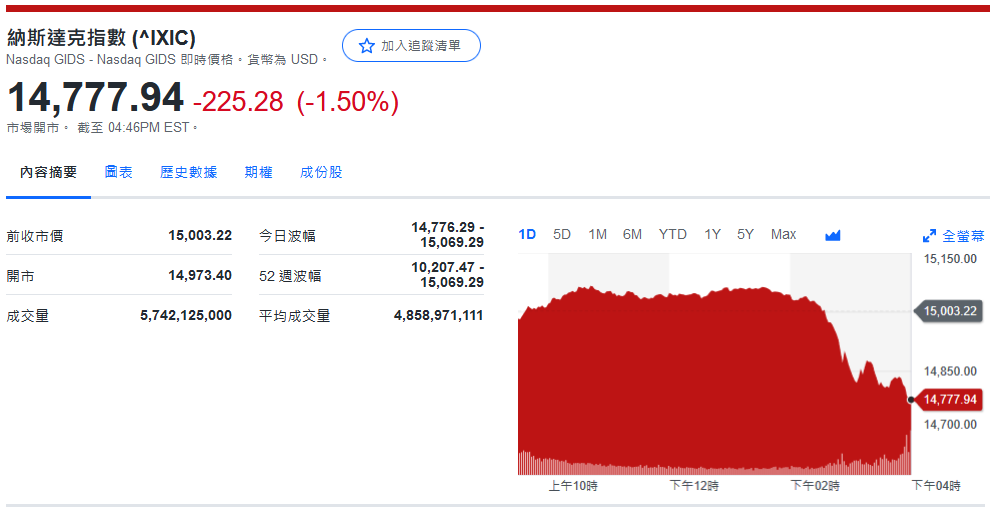Open the 成份股 tab
Viewport: 990px width, 513px height.
[321, 172]
